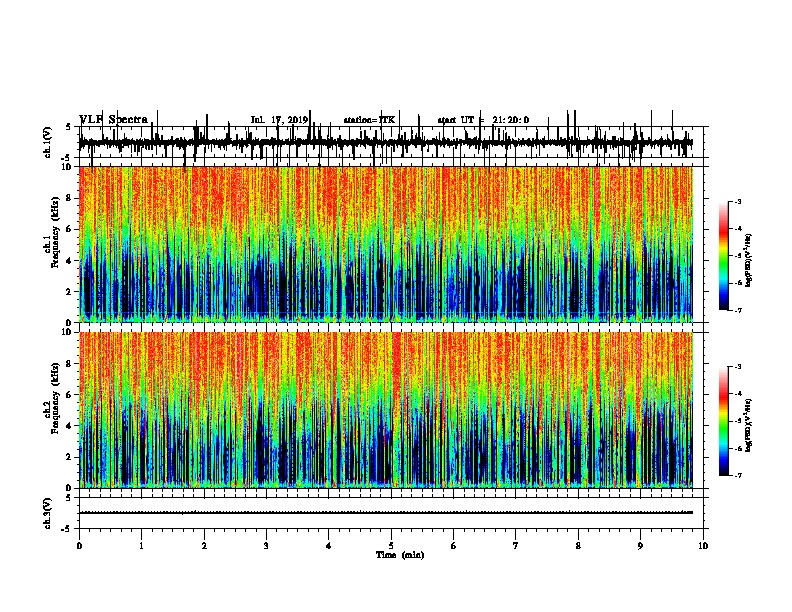Click the "VLF Spectra" title text
Image resolution: width=792 pixels, height=612 pixels.
coord(113,120)
